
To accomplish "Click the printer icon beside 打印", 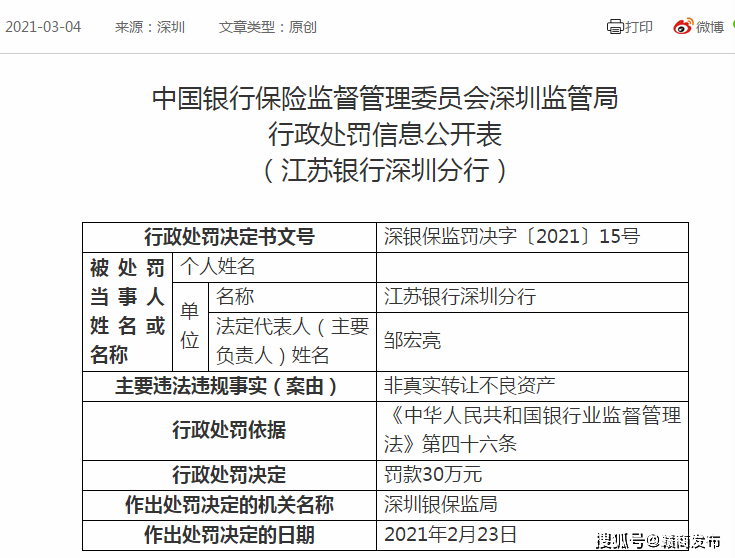I will (615, 27).
